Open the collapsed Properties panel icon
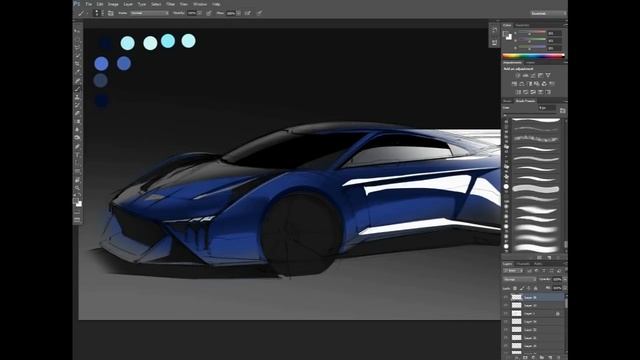The height and width of the screenshot is (360, 640). (x=494, y=42)
